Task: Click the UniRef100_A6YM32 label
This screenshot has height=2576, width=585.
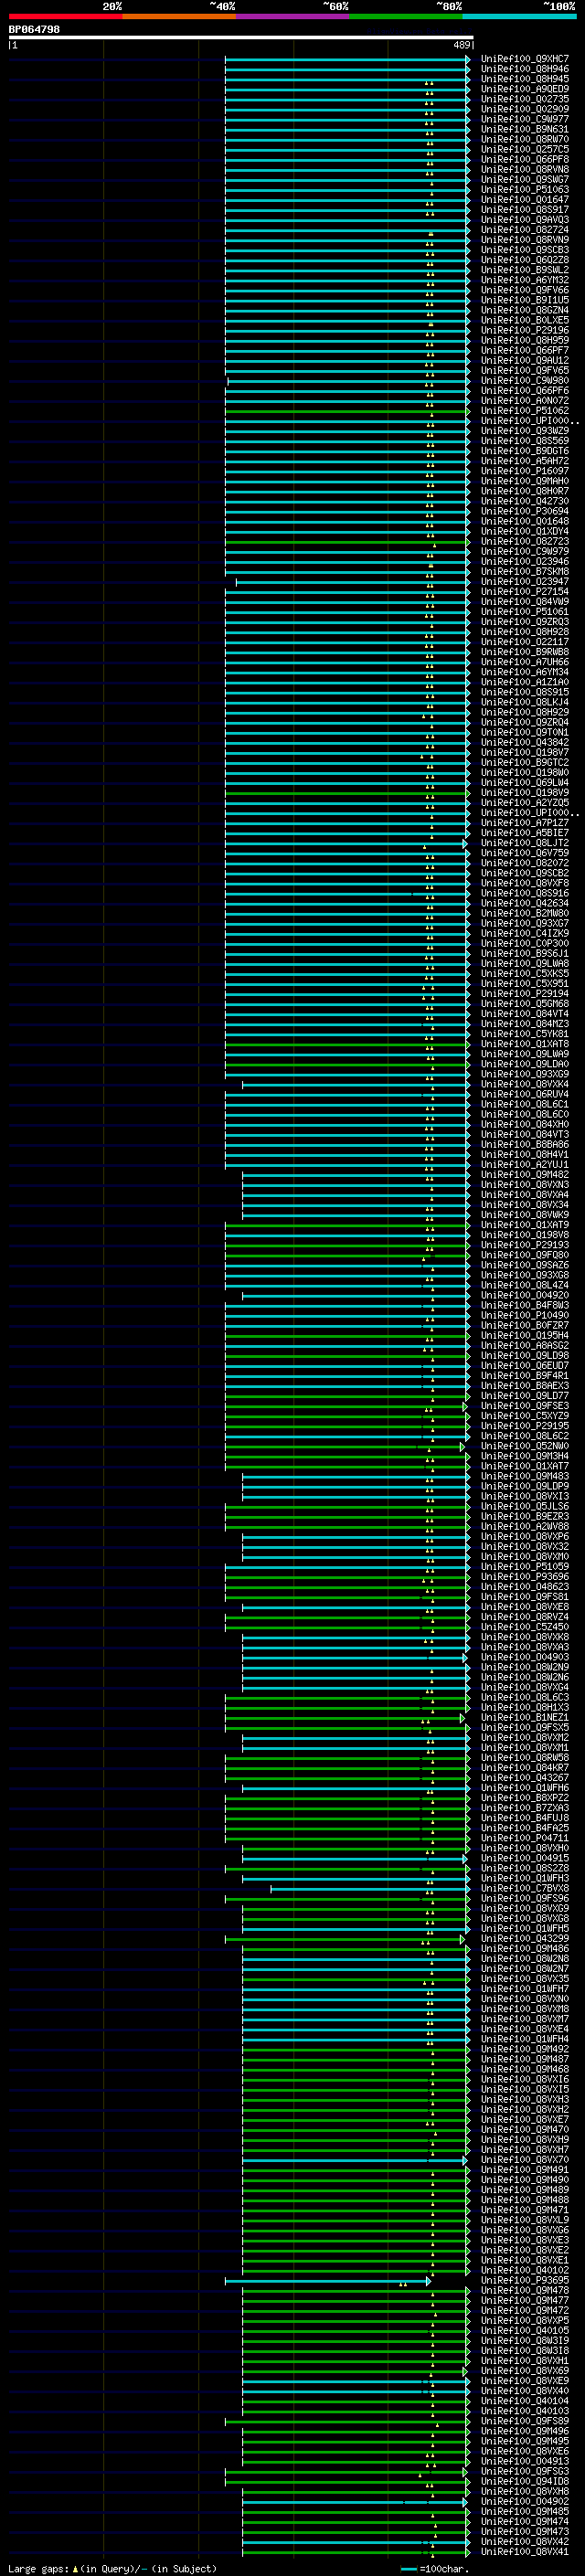Action: tap(525, 280)
